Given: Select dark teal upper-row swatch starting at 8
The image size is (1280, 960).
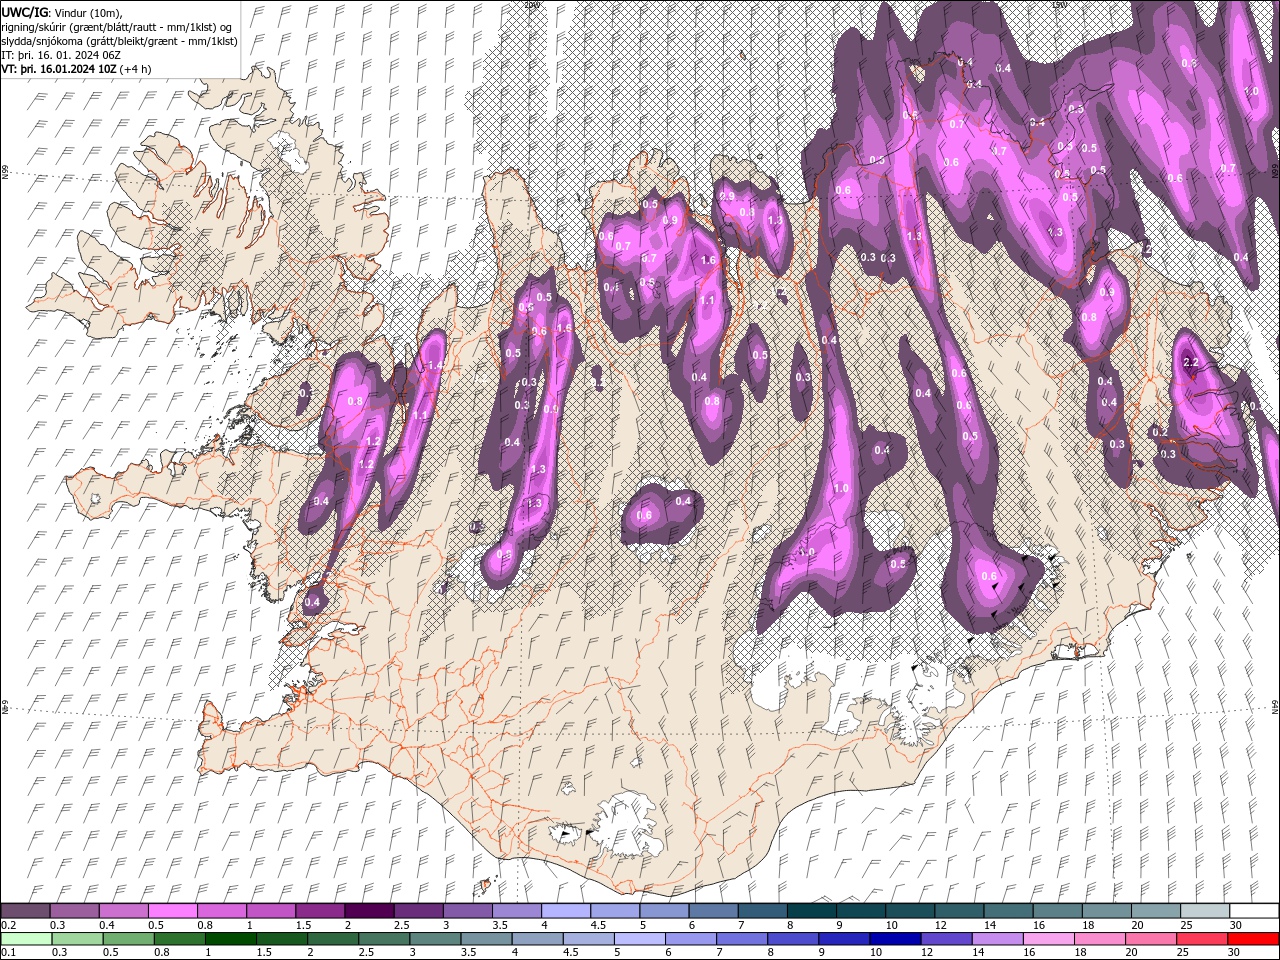Looking at the screenshot, I should click(x=811, y=911).
